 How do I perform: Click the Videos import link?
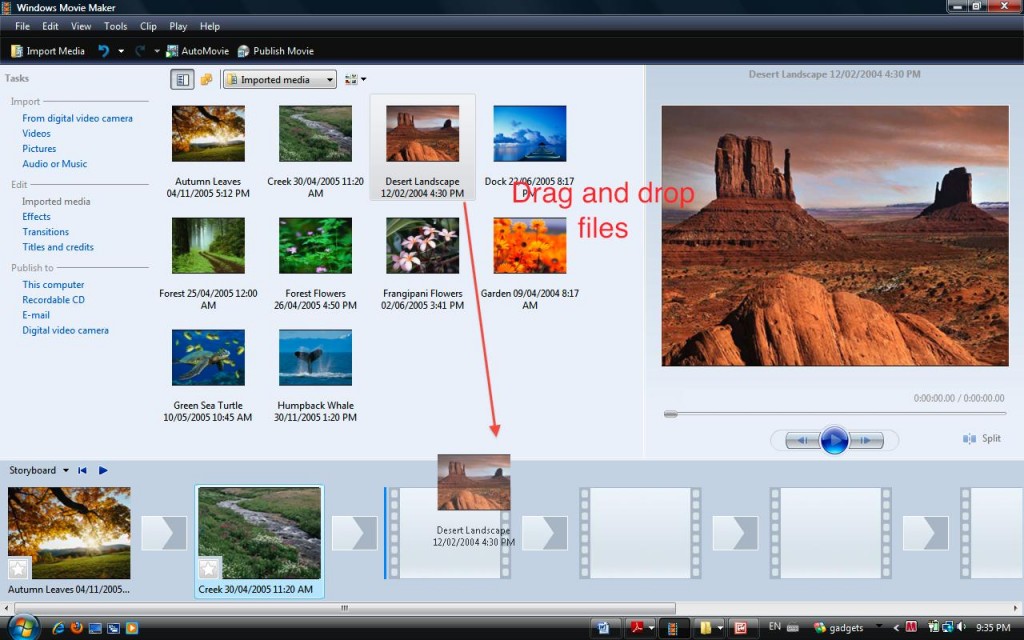(x=36, y=133)
